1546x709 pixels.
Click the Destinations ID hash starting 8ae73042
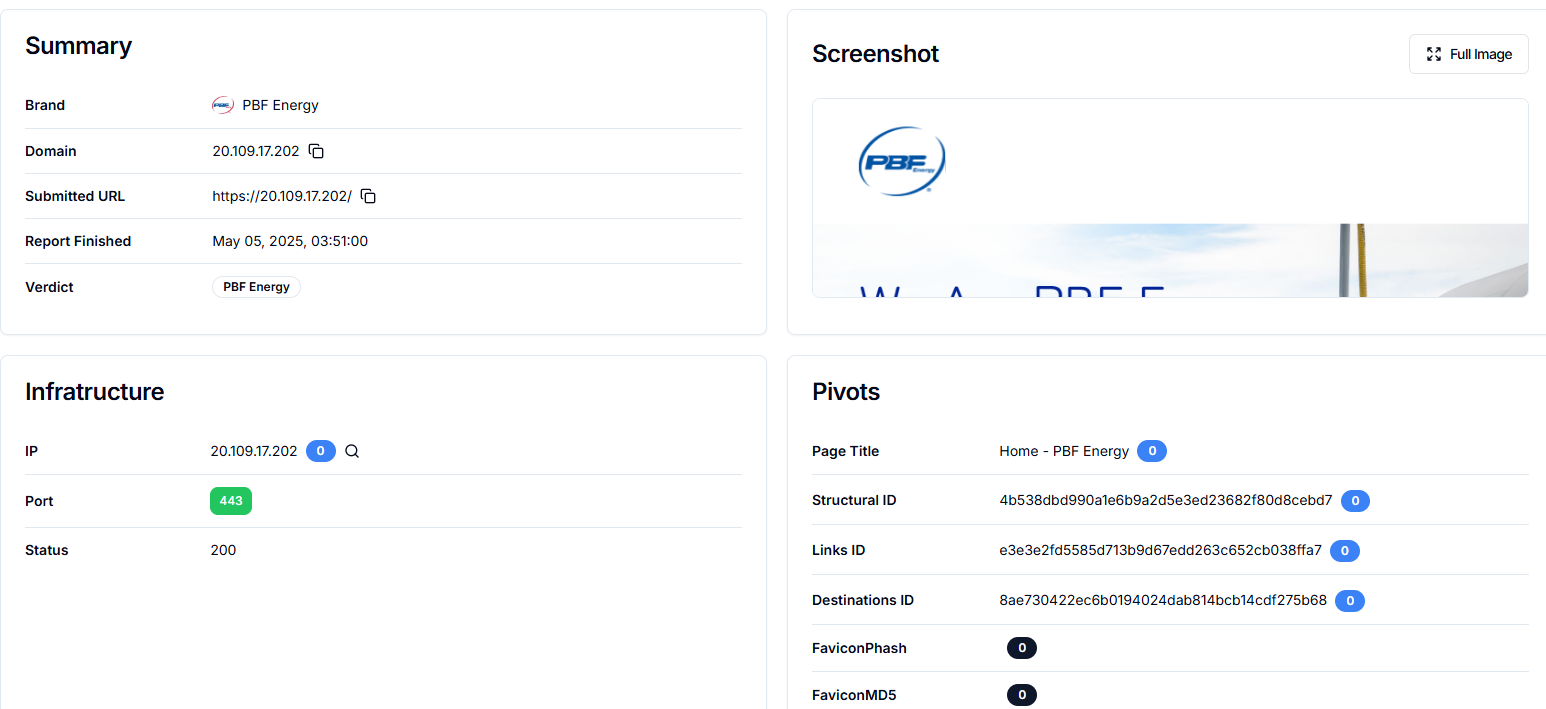[x=1163, y=600]
